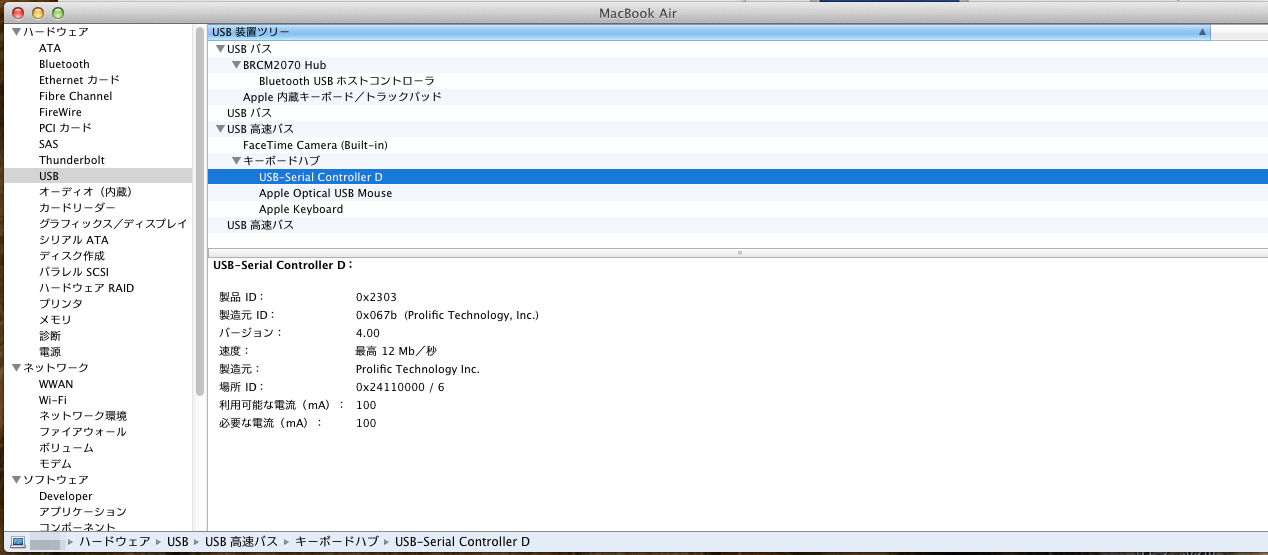Click the Prolific Technology Inc. manufacturer value
Image resolution: width=1268 pixels, height=555 pixels.
click(418, 369)
